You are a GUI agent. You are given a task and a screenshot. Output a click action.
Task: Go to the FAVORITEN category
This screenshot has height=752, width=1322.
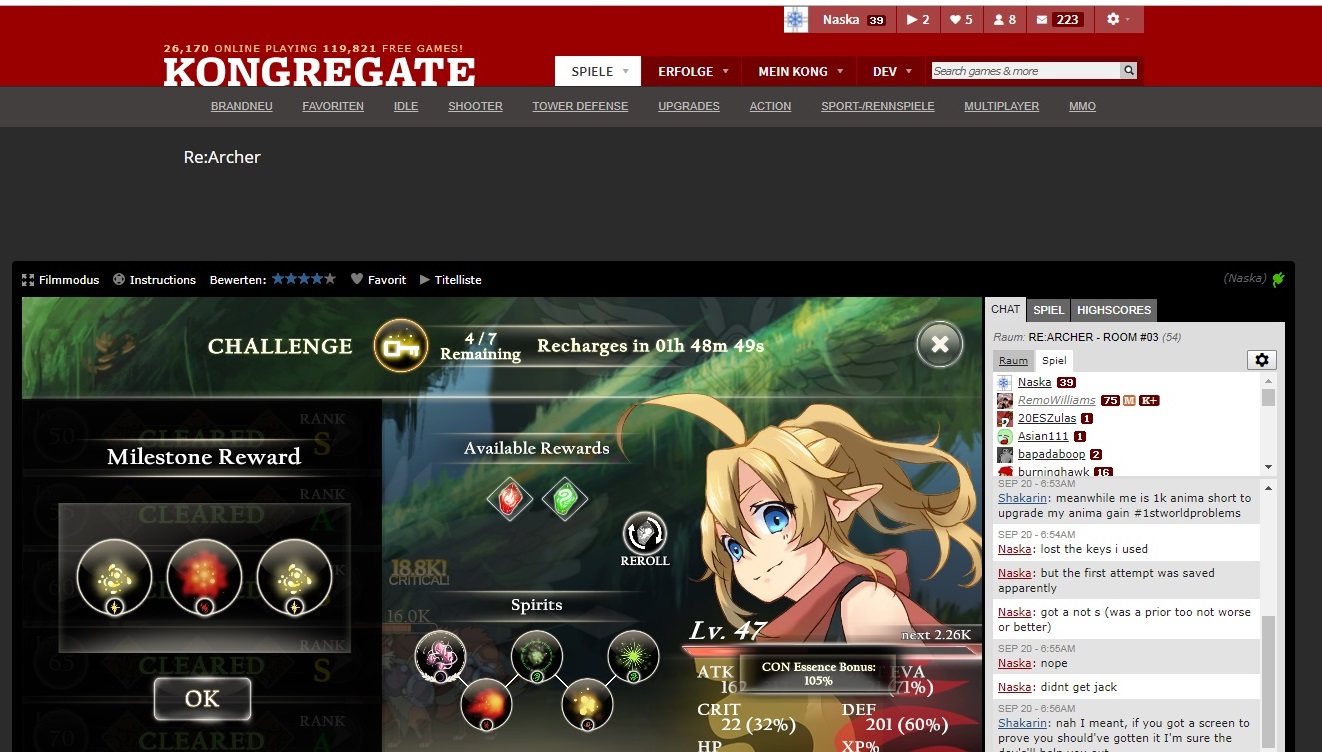[333, 106]
